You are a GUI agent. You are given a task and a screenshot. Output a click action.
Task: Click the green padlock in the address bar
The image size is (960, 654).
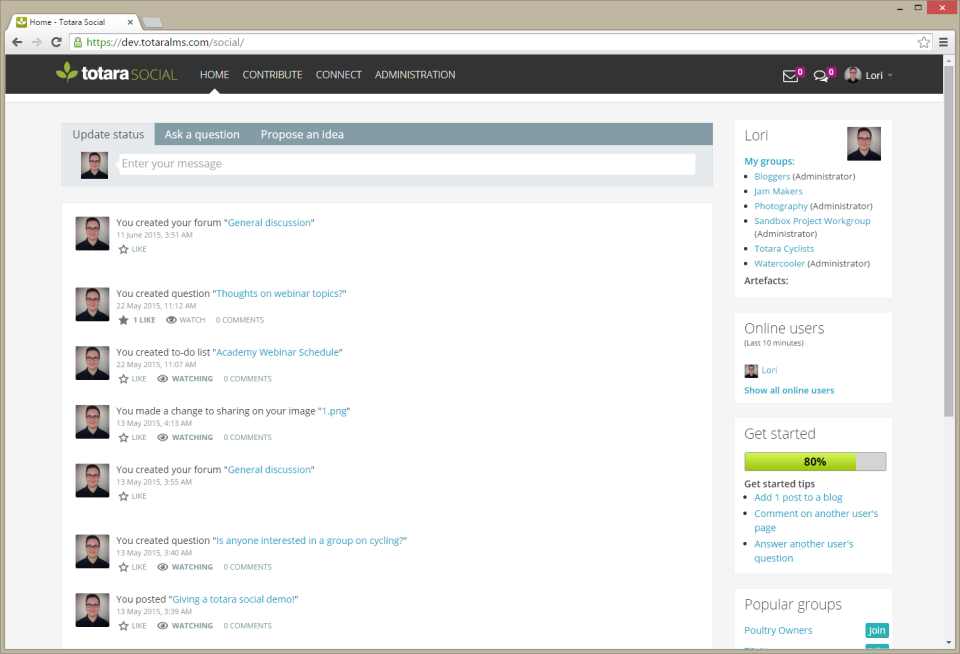tap(78, 42)
